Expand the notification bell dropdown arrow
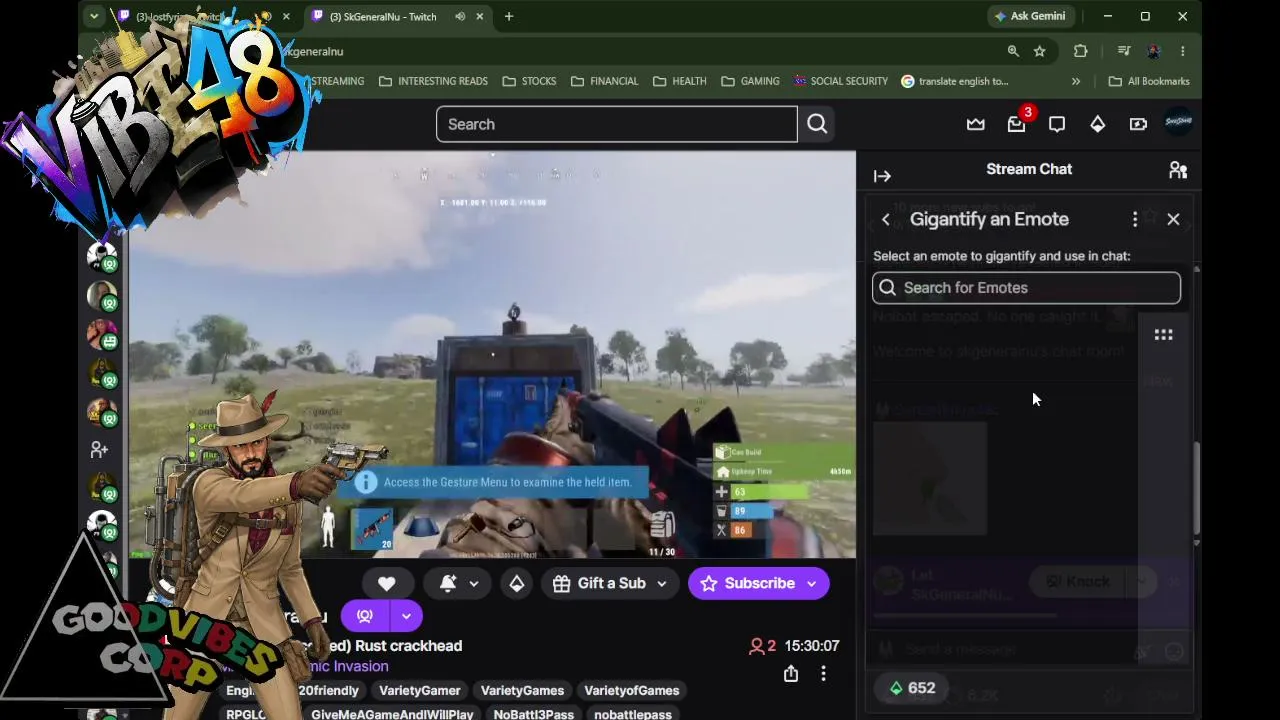 click(x=474, y=583)
